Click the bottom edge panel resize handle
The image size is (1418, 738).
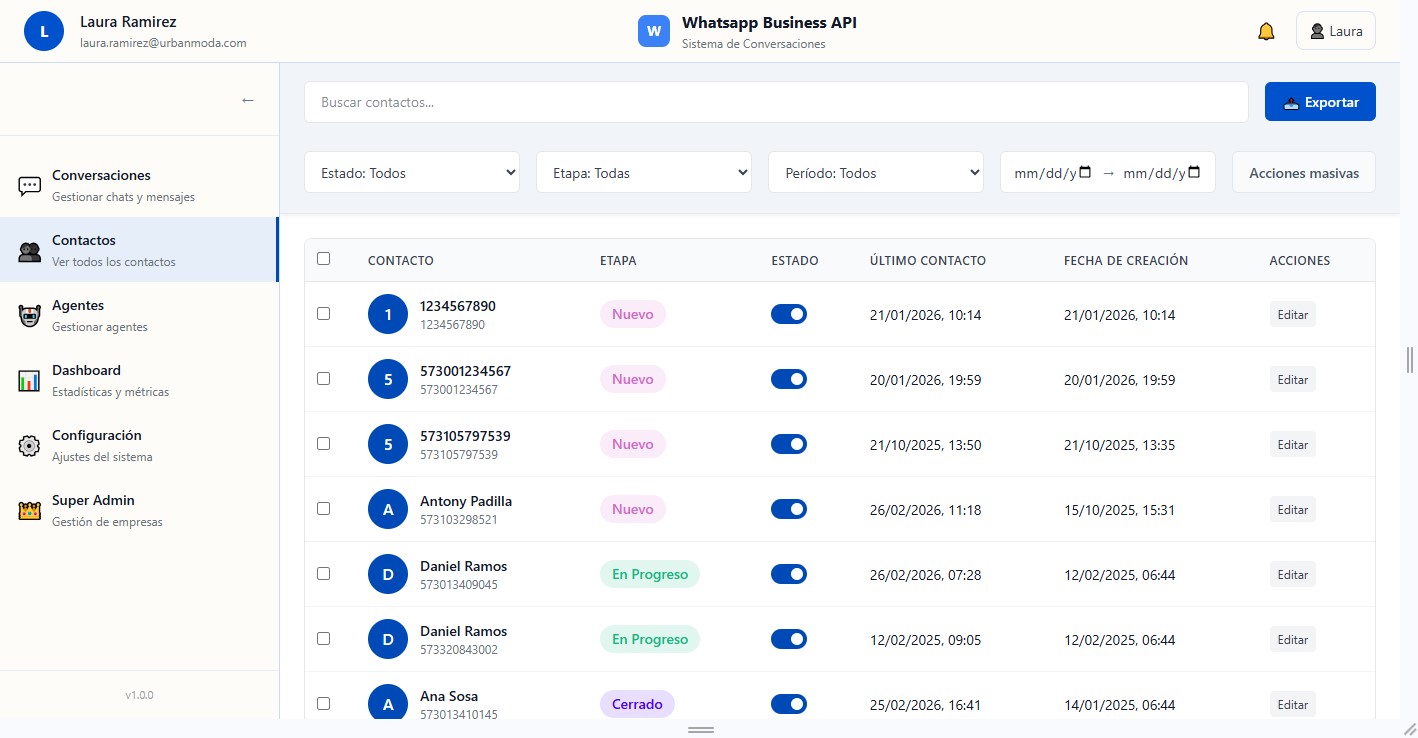coord(701,730)
